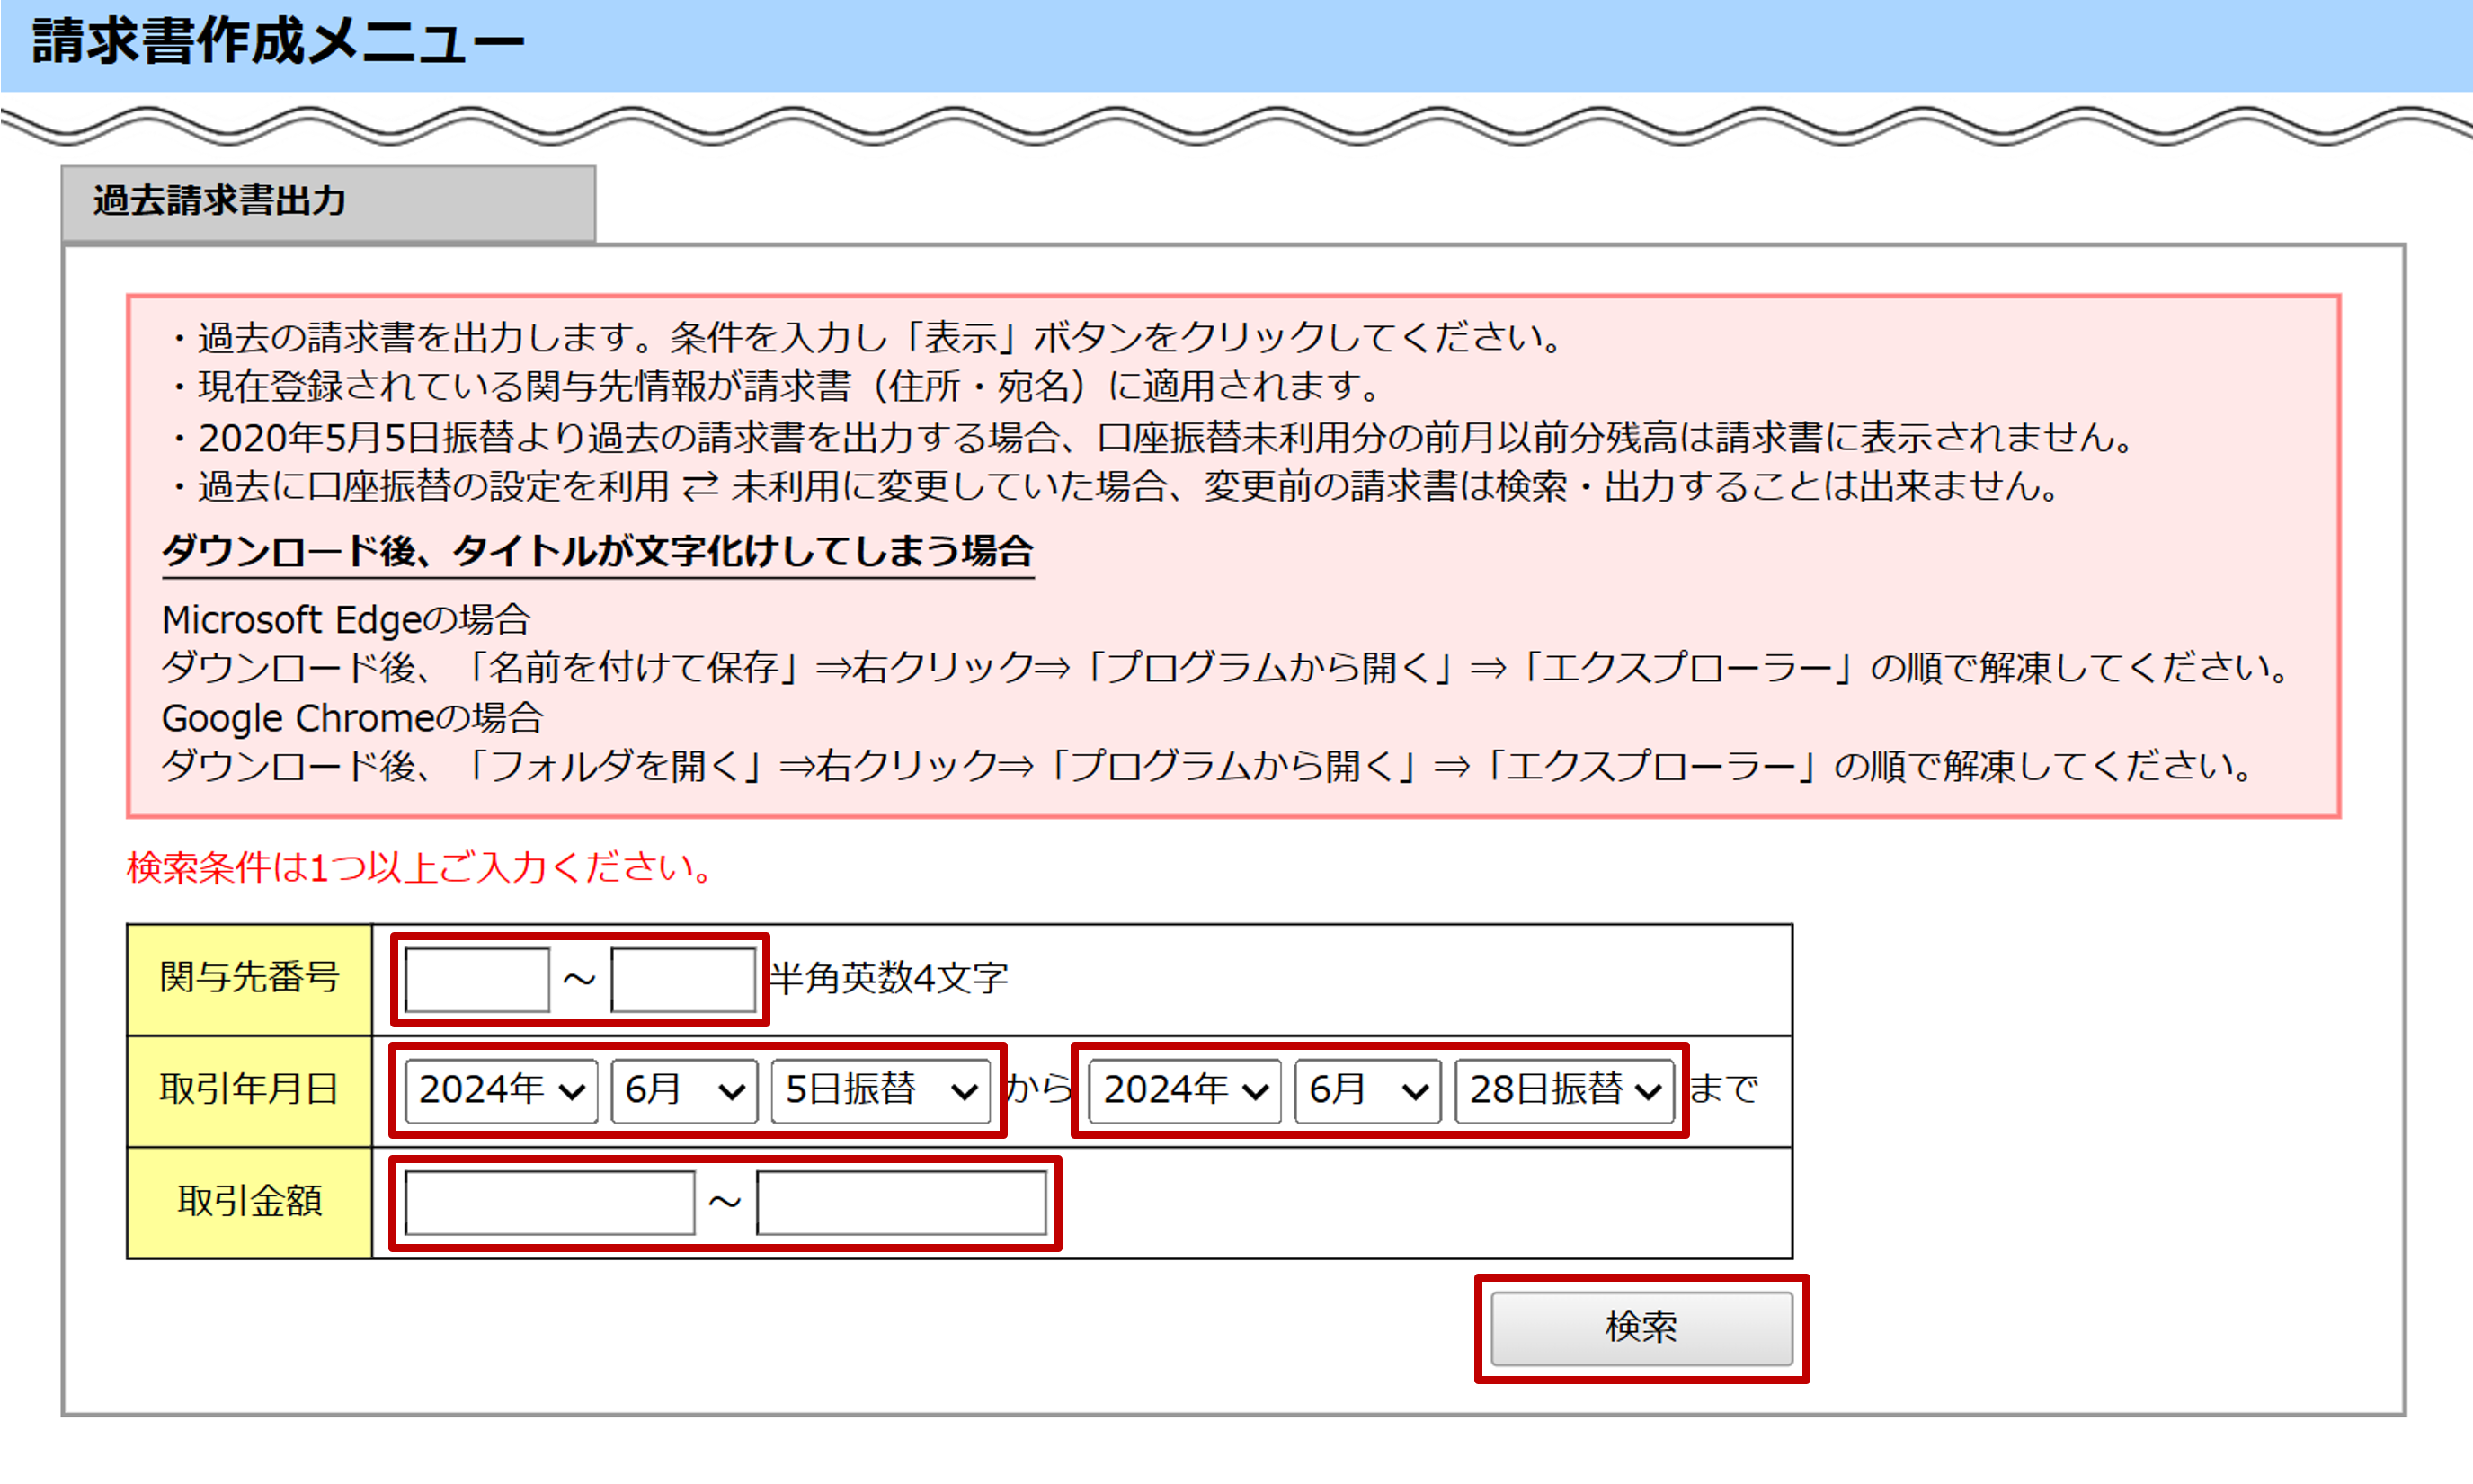Click the maximum 取引金額 input field
The width and height of the screenshot is (2473, 1484).
[901, 1203]
